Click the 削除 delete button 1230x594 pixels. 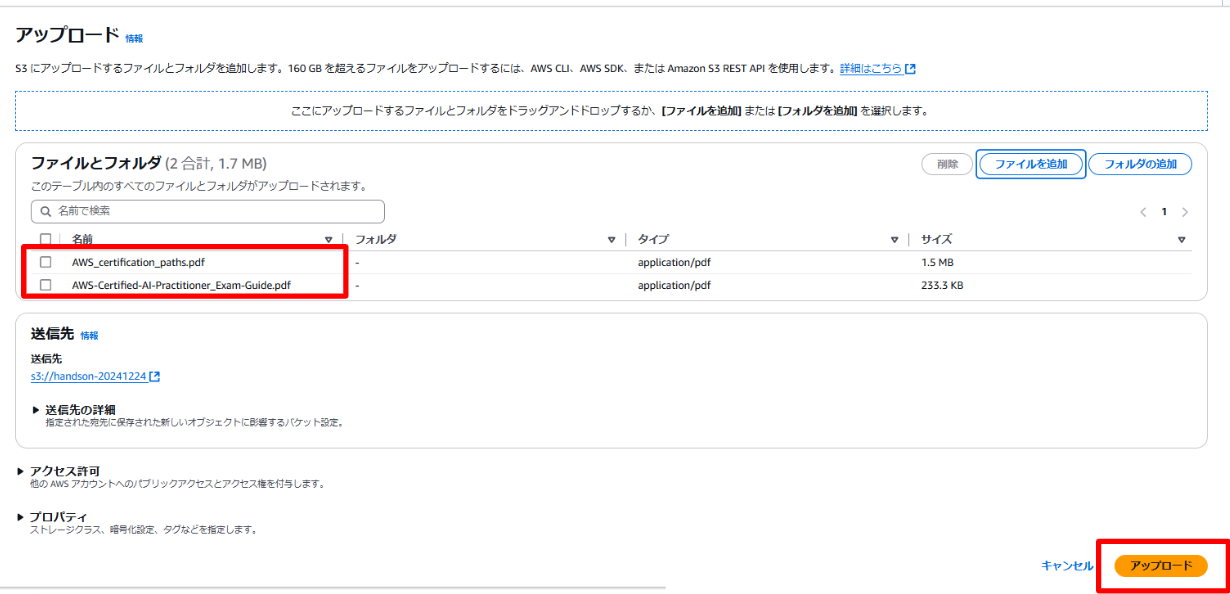[x=947, y=164]
